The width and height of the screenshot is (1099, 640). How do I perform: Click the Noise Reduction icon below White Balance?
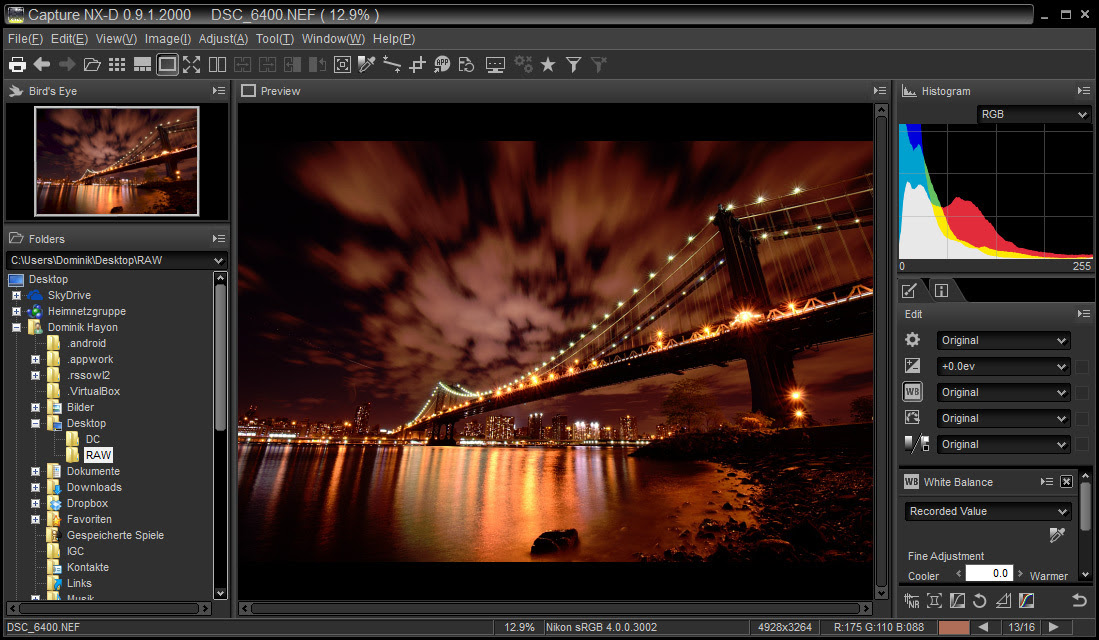click(912, 600)
